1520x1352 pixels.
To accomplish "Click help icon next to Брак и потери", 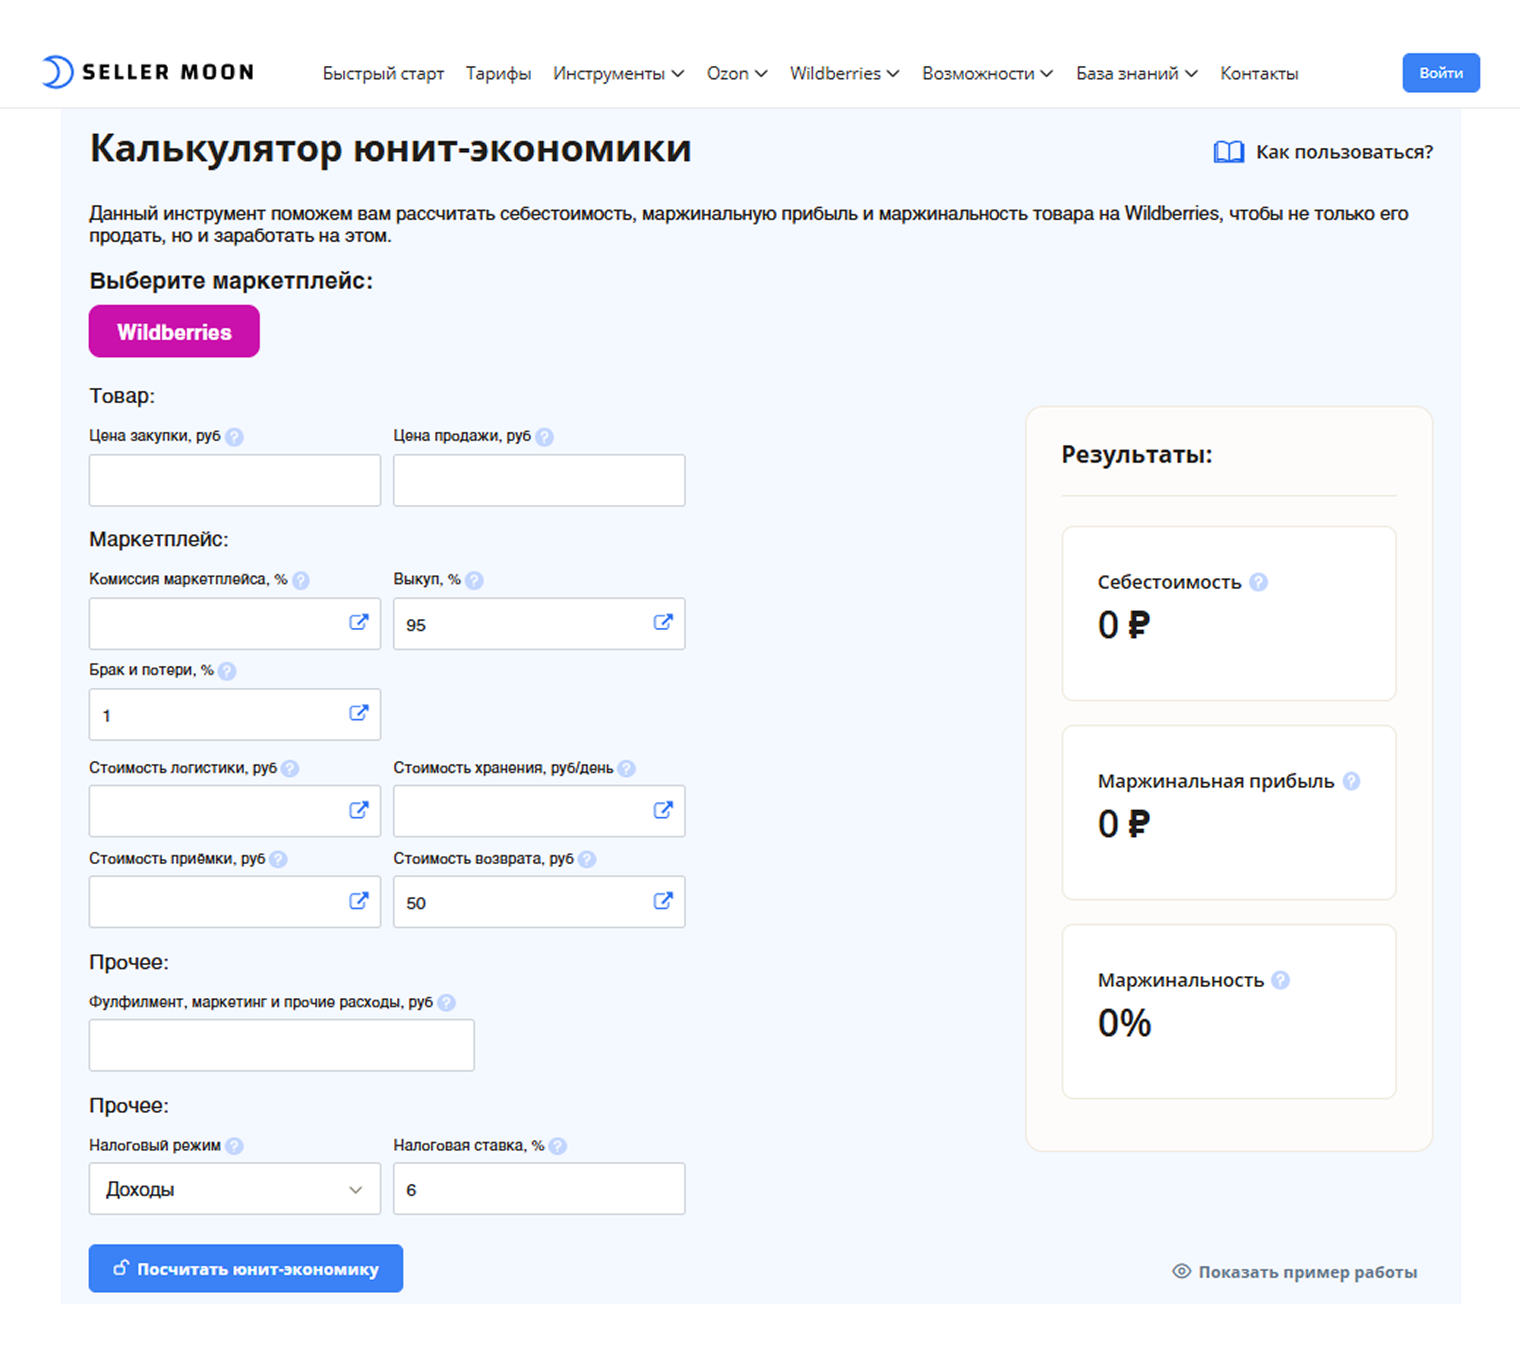I will (x=227, y=671).
